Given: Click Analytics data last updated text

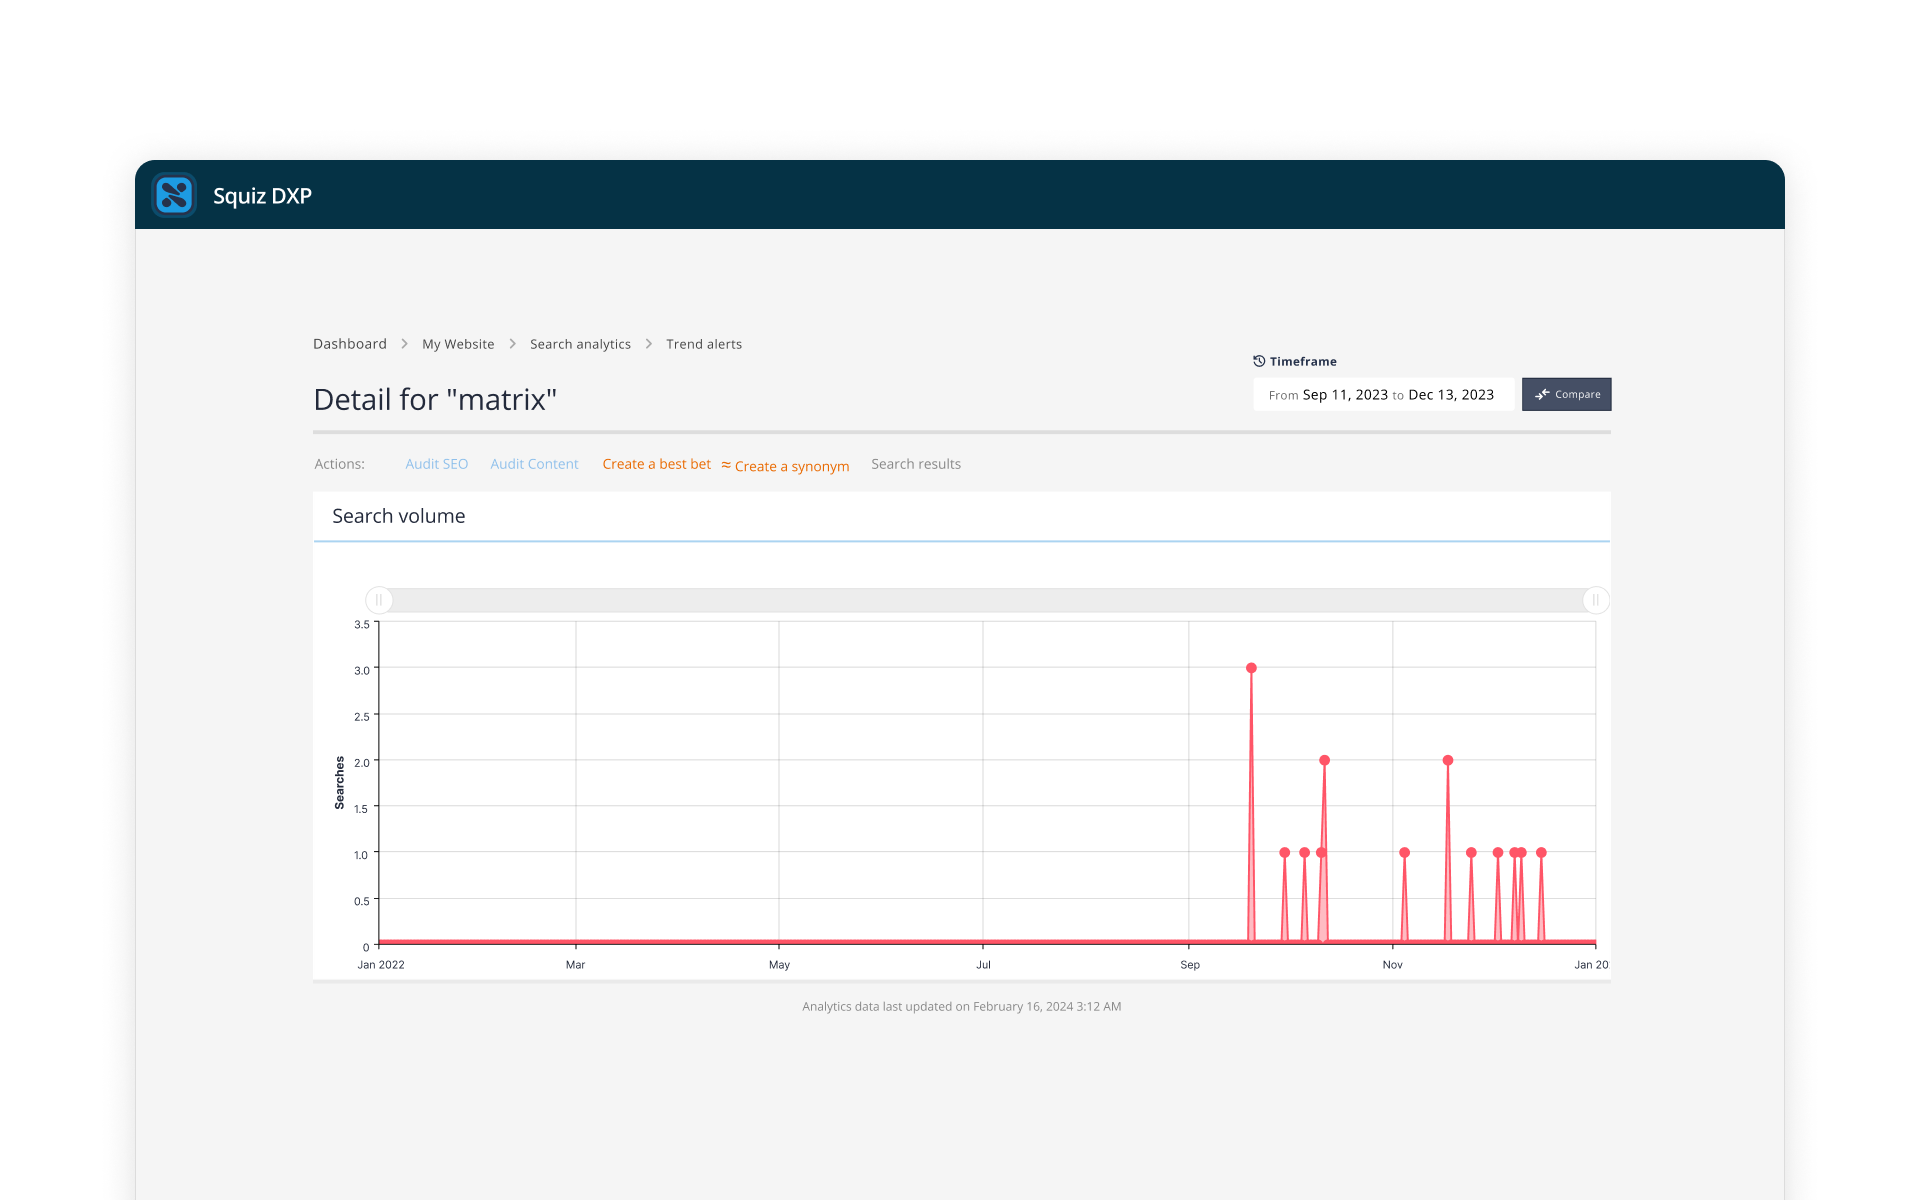Looking at the screenshot, I should point(961,1006).
